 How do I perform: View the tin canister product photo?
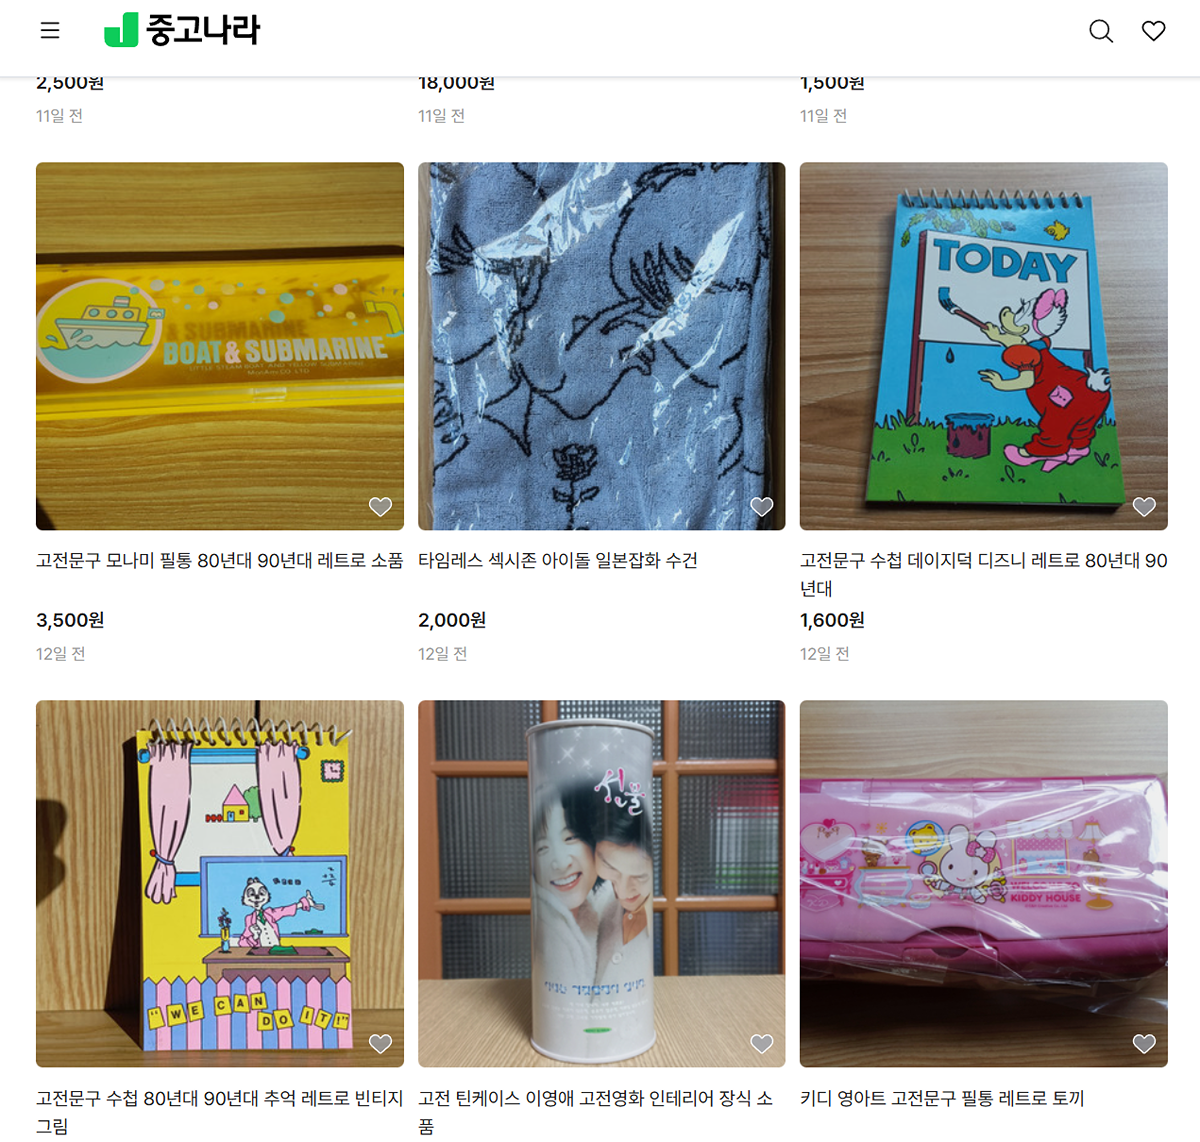[602, 884]
